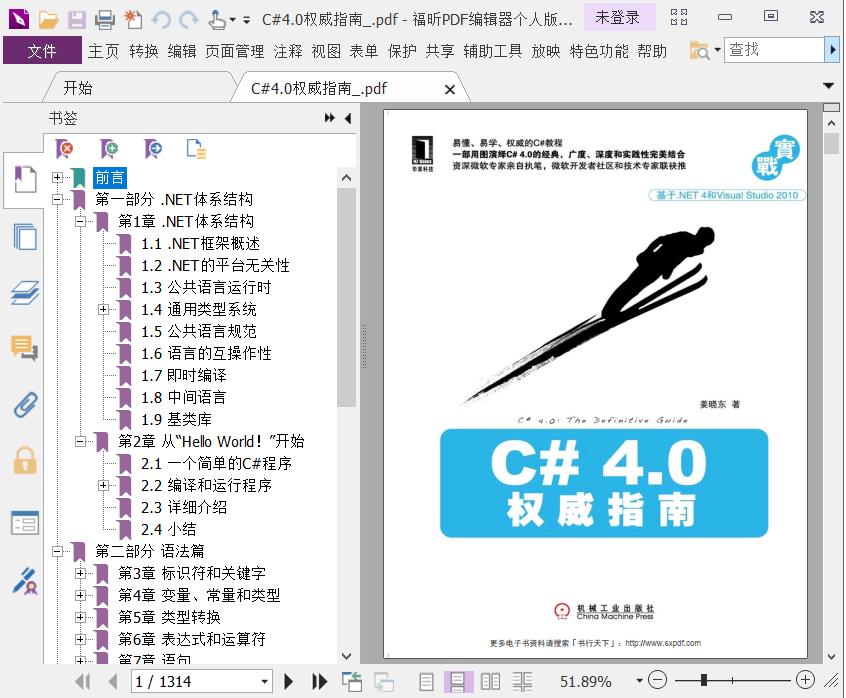This screenshot has width=846, height=698.
Task: Select the 2.4 小结 bookmark
Action: pos(168,529)
